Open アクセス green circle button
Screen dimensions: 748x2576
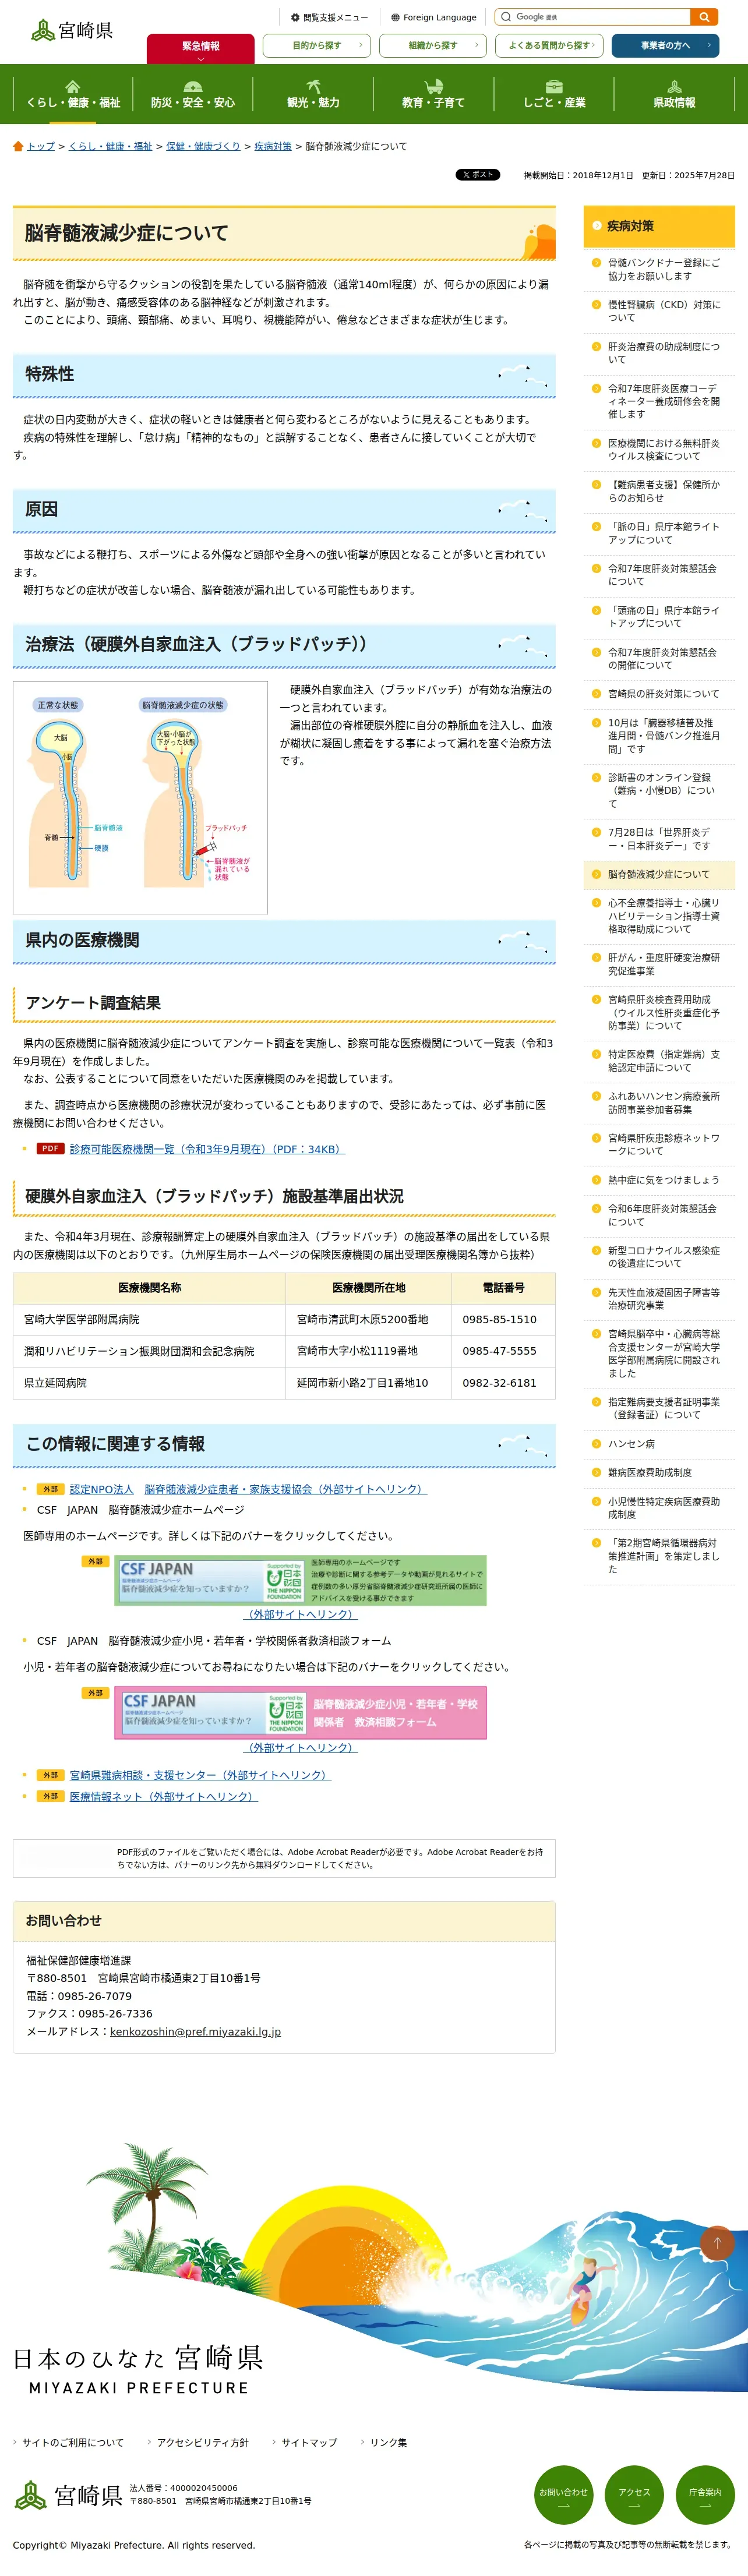click(634, 2494)
